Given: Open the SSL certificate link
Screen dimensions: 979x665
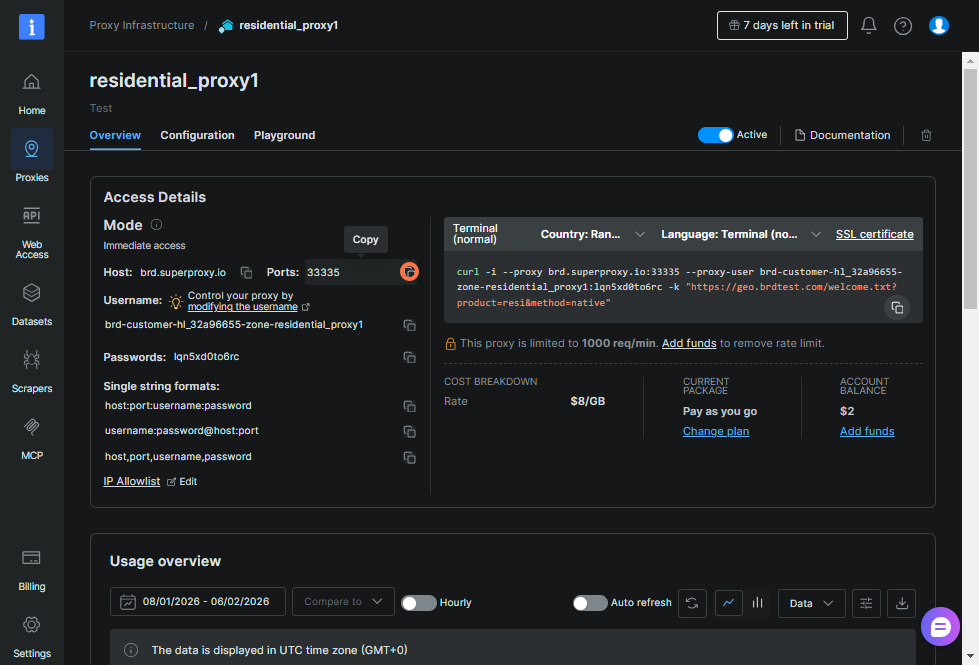Looking at the screenshot, I should pos(874,234).
